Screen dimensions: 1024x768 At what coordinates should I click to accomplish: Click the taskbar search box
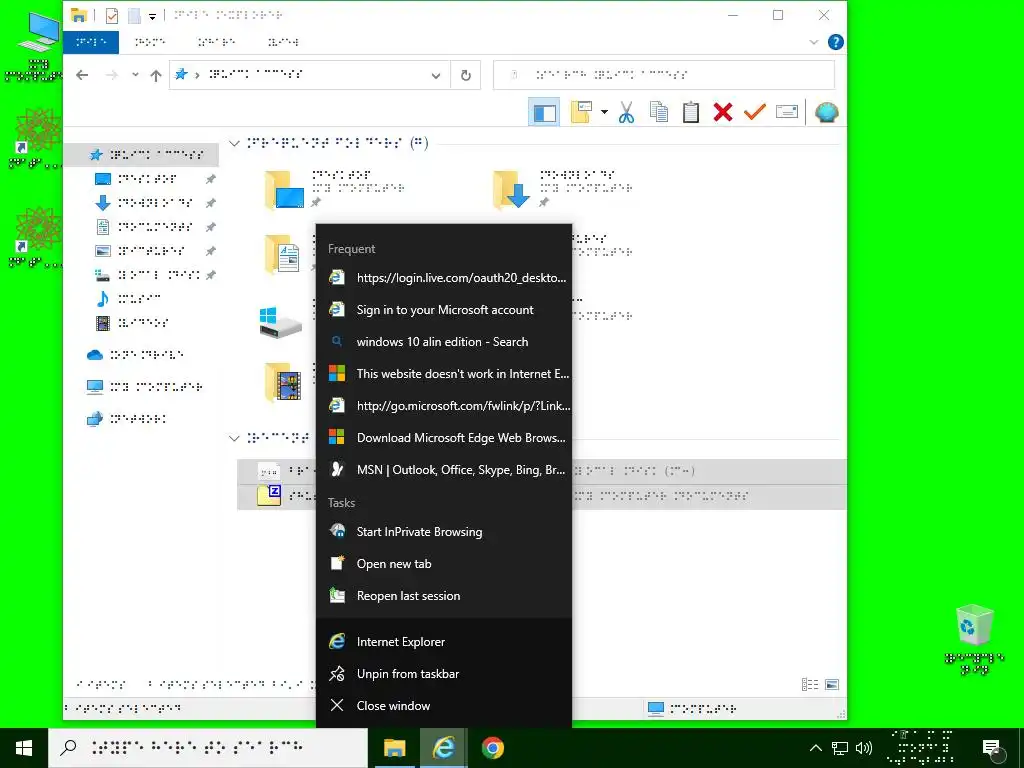(x=208, y=748)
